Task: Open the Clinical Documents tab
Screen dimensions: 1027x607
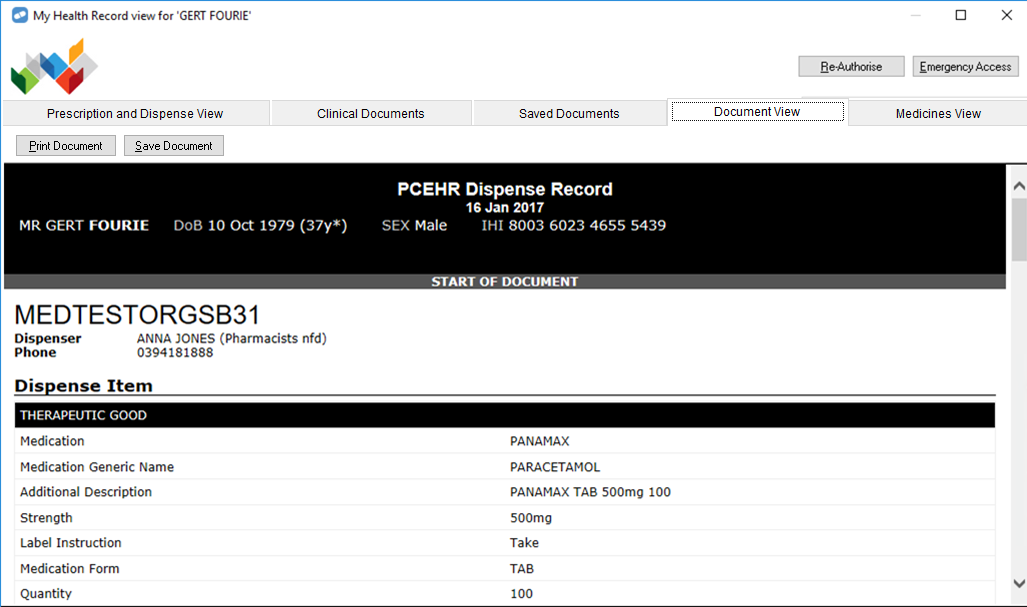Action: (370, 114)
